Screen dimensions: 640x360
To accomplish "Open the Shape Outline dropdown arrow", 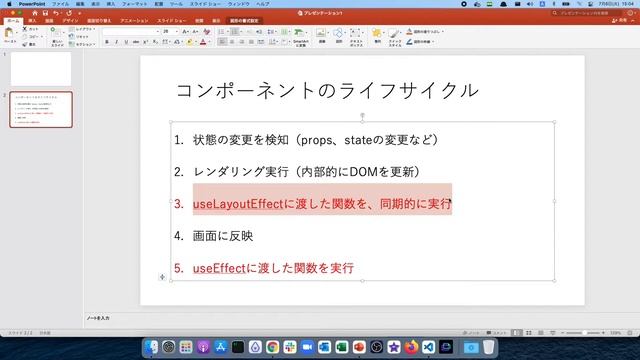I will [x=433, y=42].
